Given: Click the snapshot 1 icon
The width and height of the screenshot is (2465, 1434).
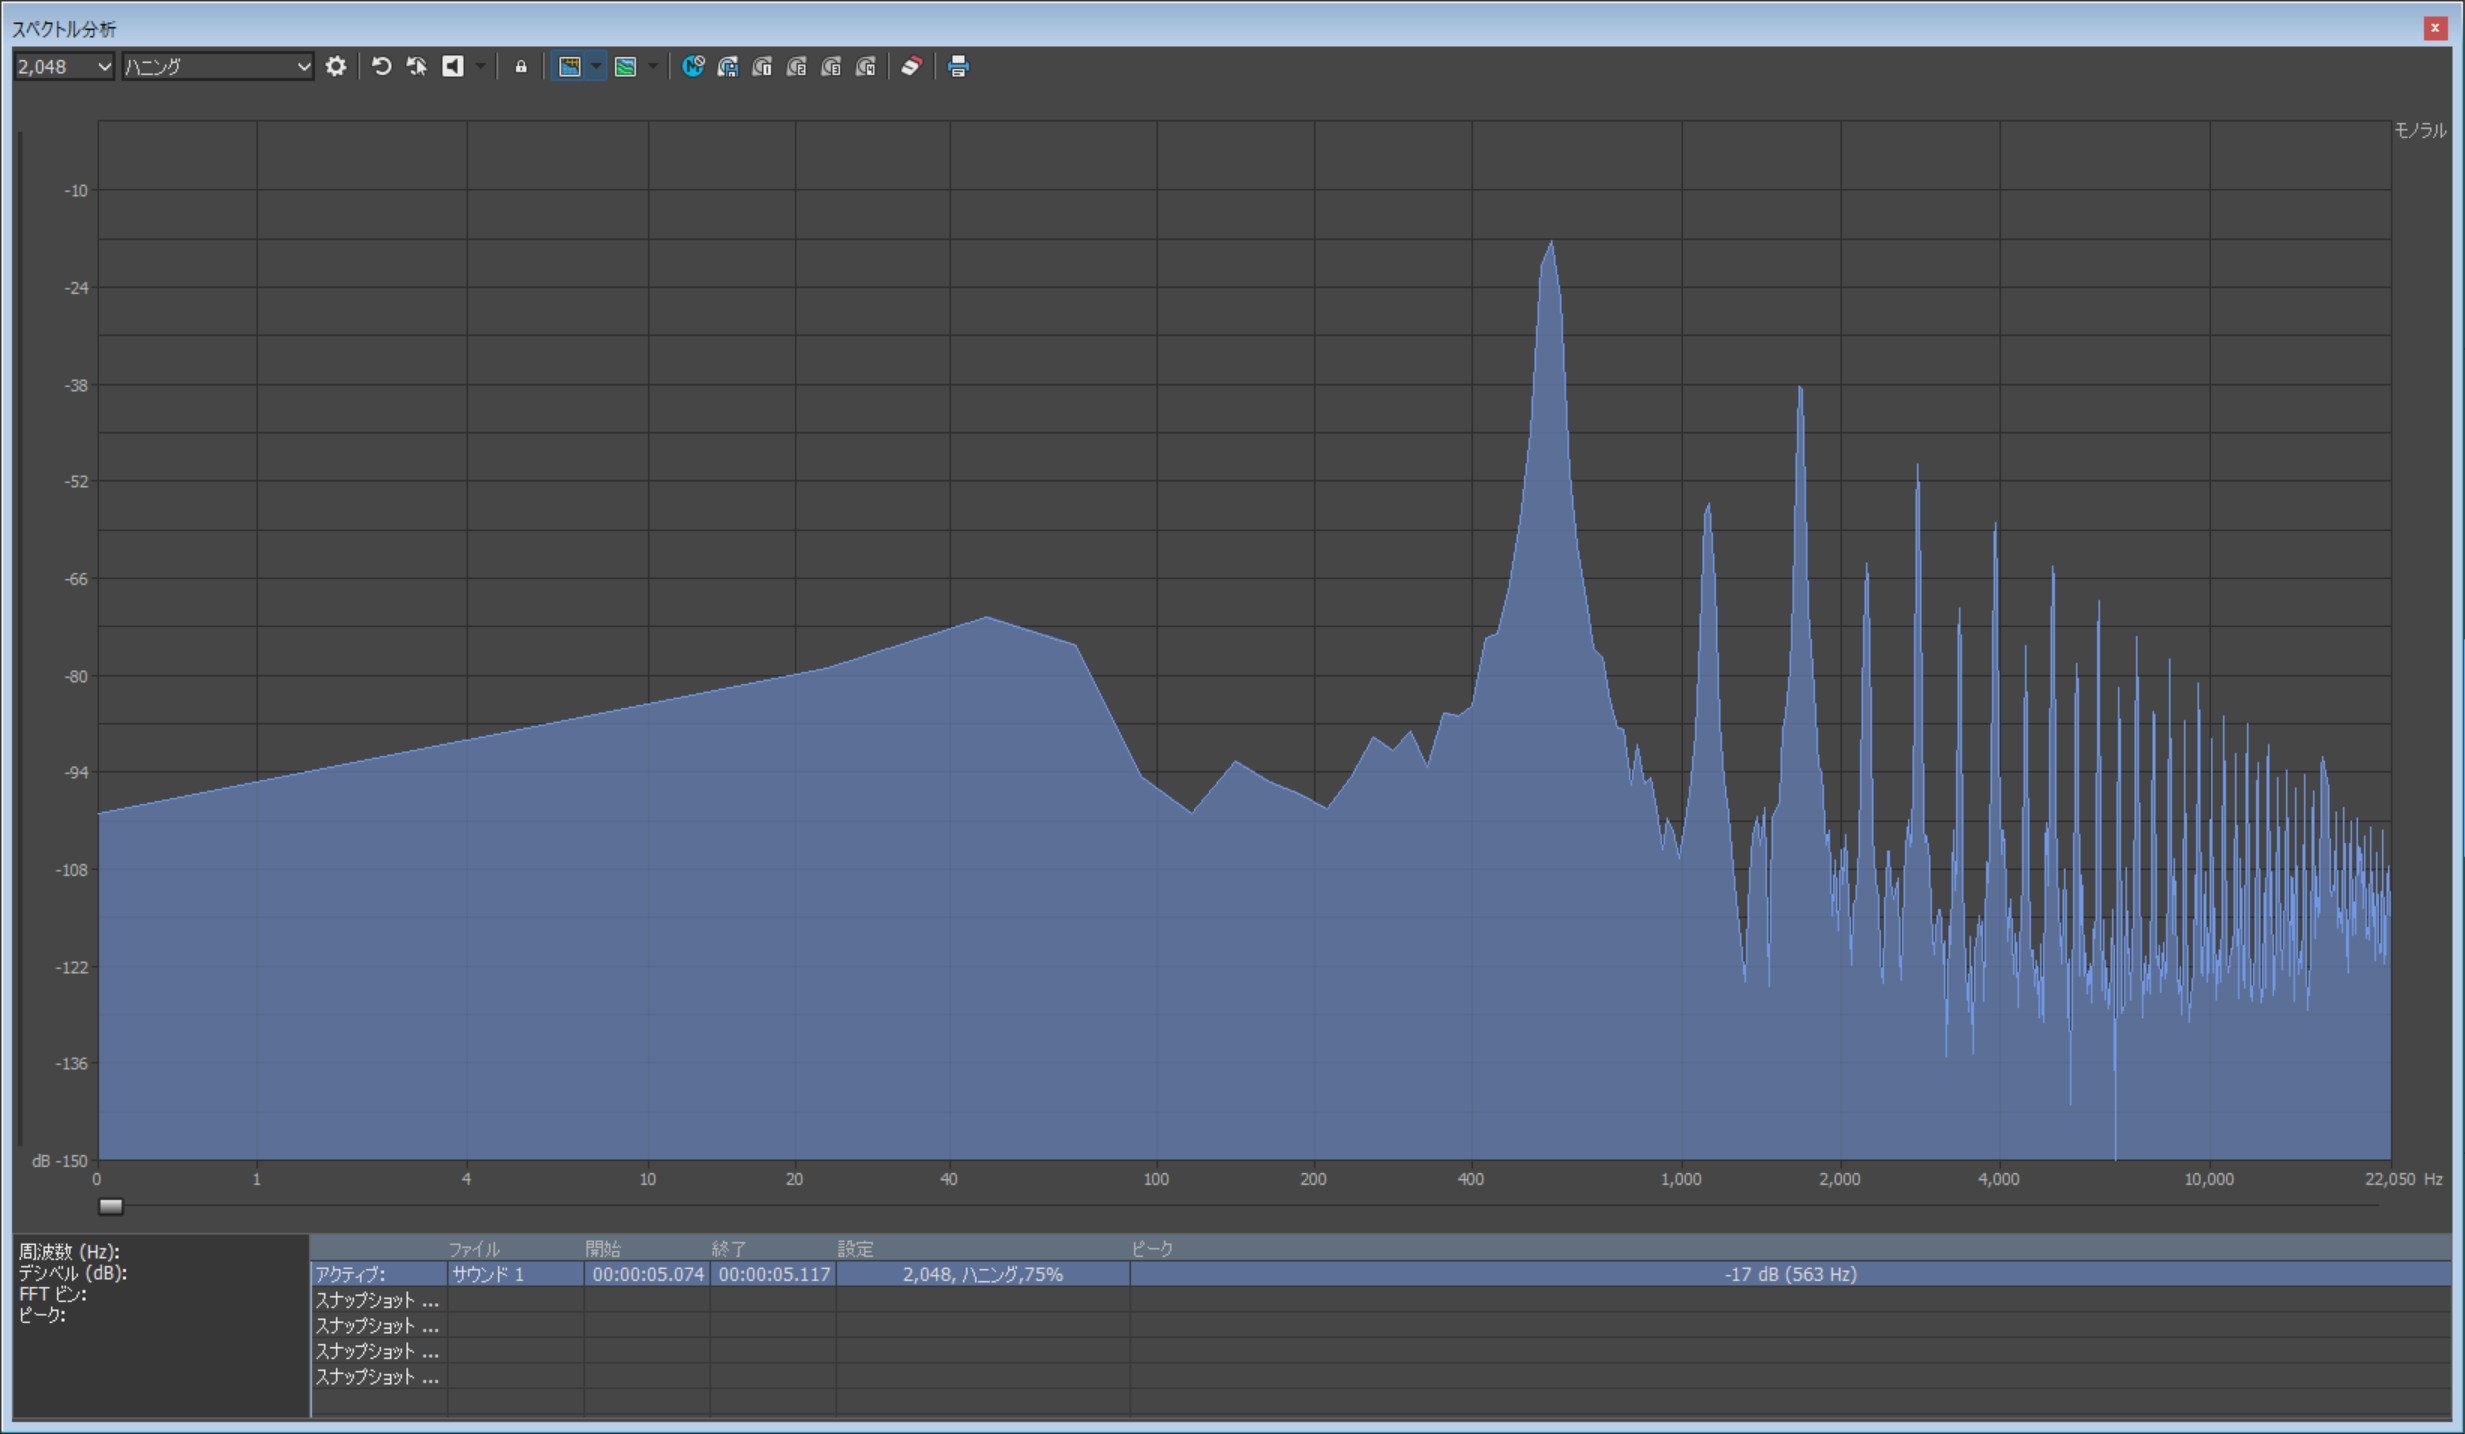Looking at the screenshot, I should click(x=762, y=67).
